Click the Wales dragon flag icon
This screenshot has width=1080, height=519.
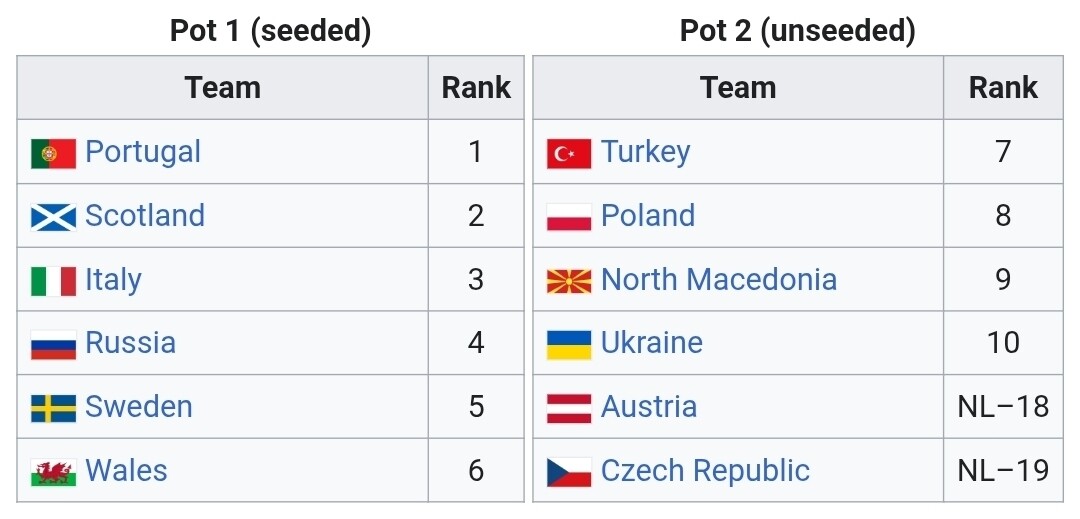(x=53, y=472)
